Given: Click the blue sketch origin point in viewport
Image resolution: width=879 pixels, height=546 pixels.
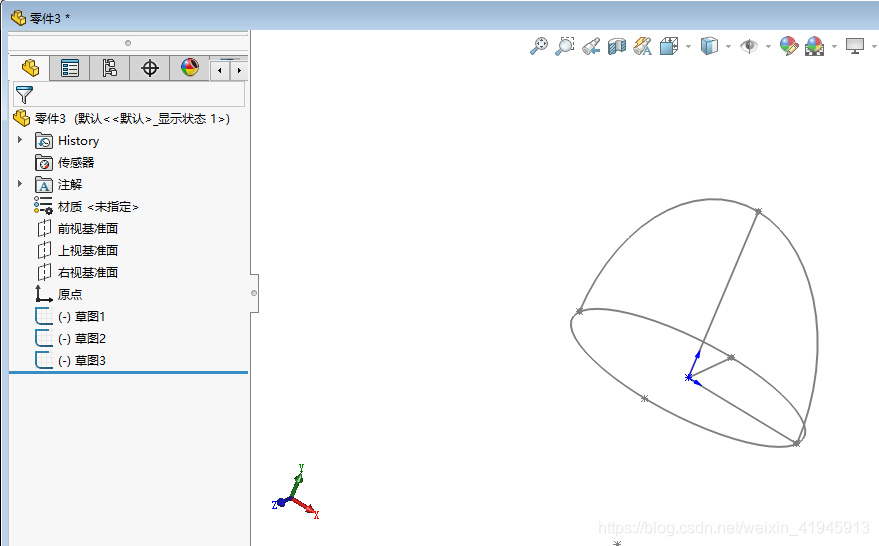Looking at the screenshot, I should tap(688, 377).
